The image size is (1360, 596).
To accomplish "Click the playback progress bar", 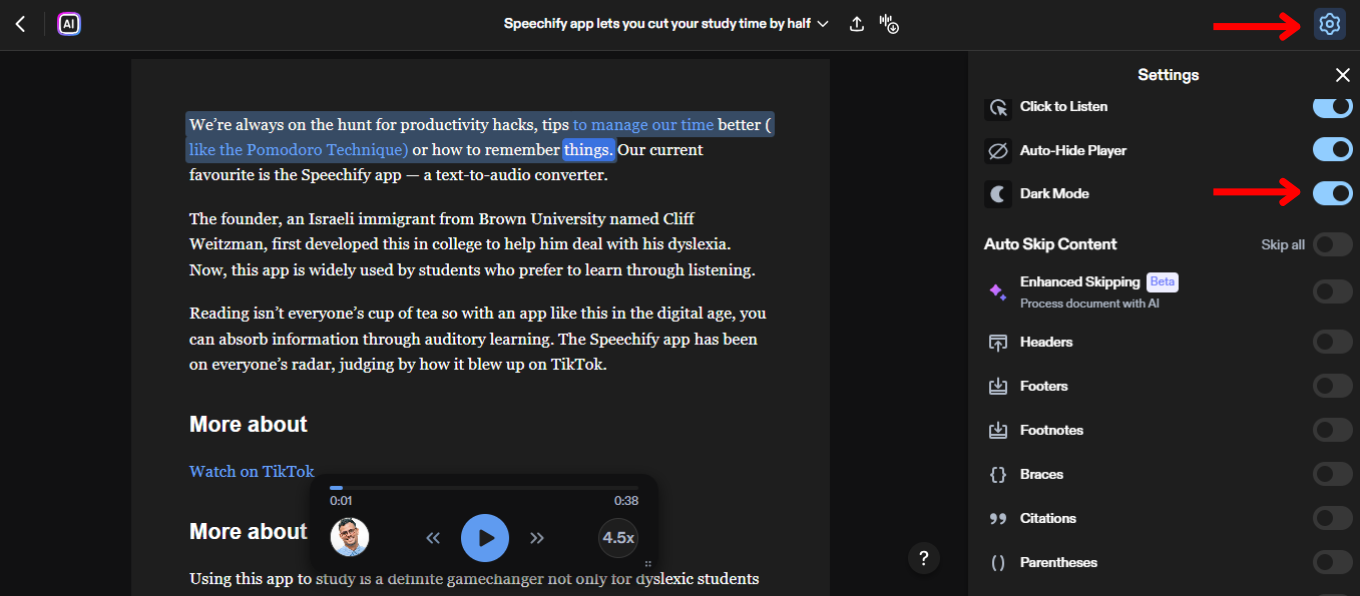I will 484,488.
